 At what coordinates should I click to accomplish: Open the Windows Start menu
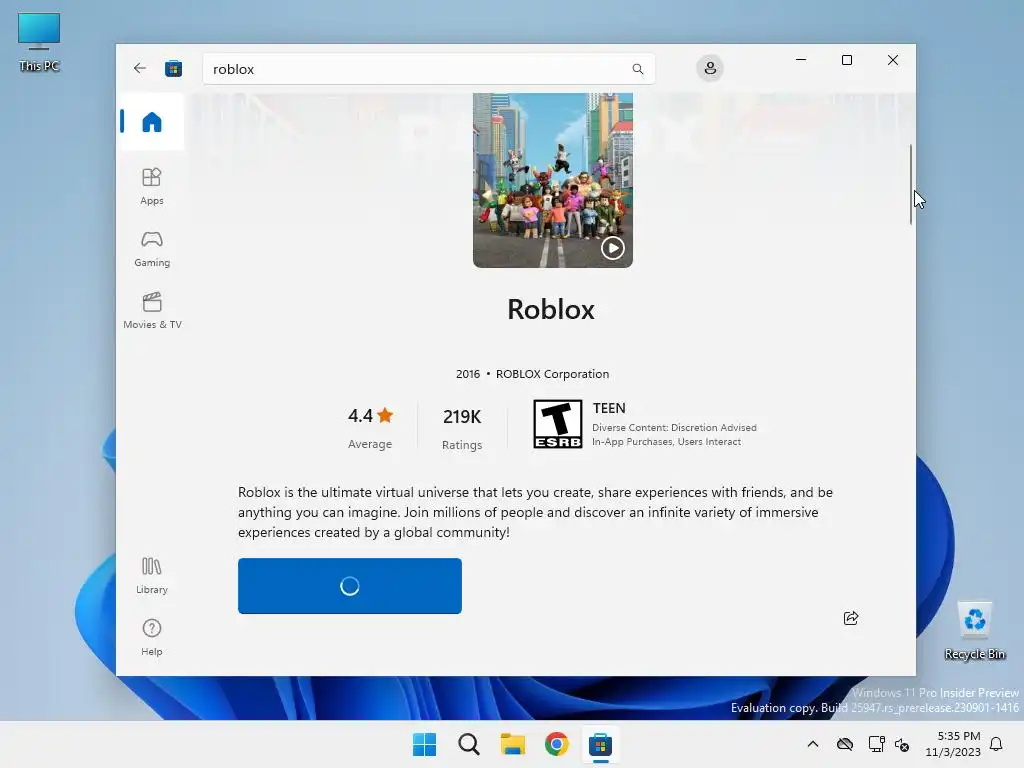pyautogui.click(x=424, y=744)
